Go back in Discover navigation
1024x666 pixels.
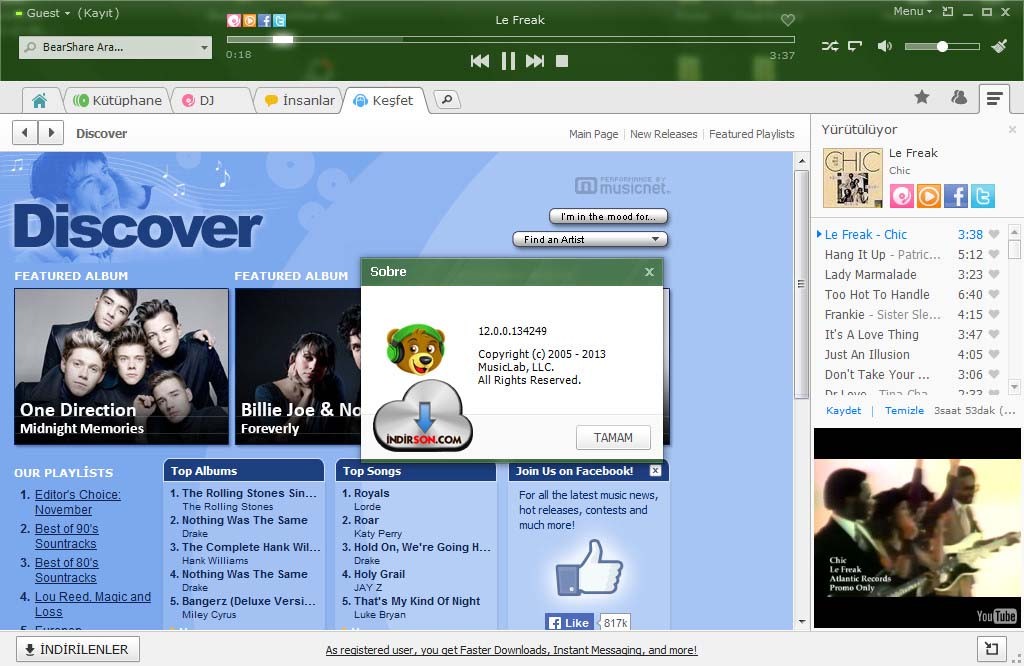coord(25,133)
